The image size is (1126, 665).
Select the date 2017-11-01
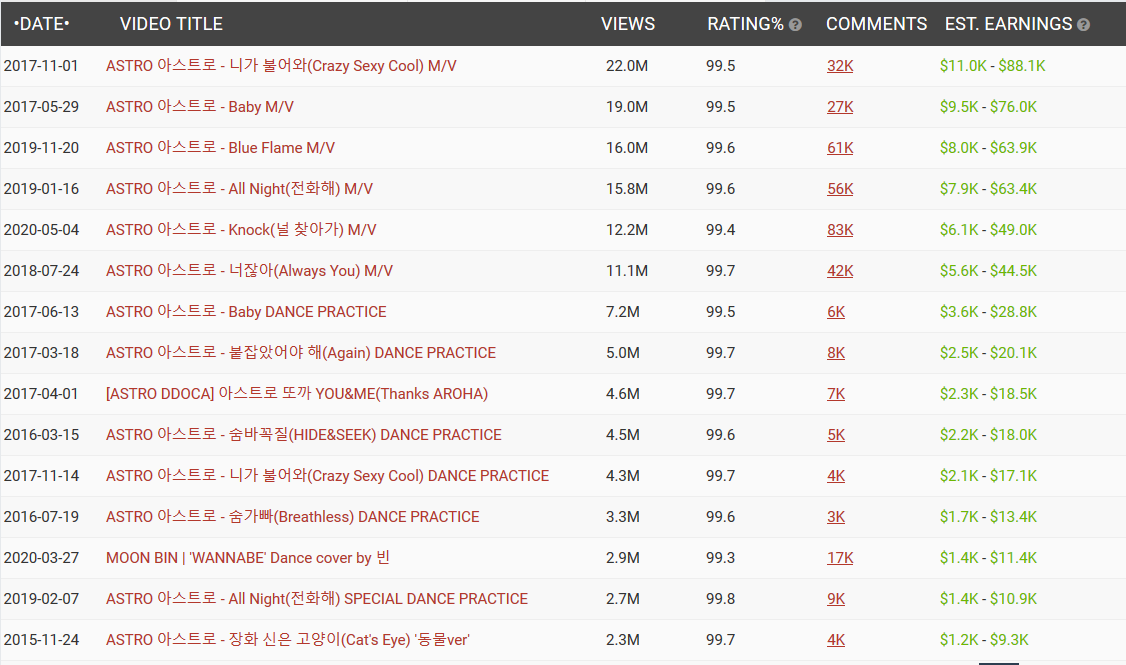coord(41,65)
